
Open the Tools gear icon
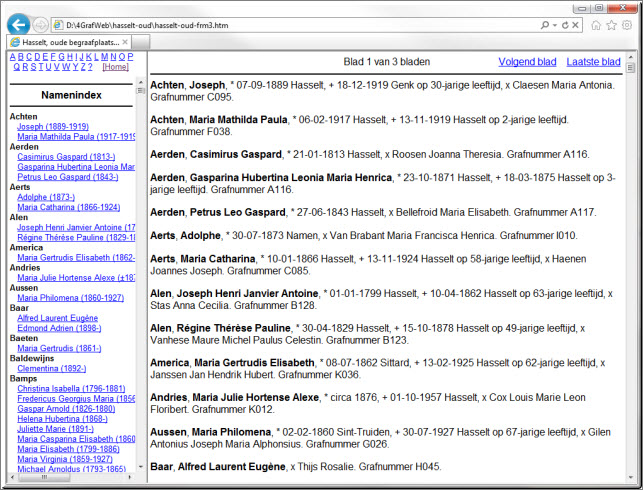point(626,24)
